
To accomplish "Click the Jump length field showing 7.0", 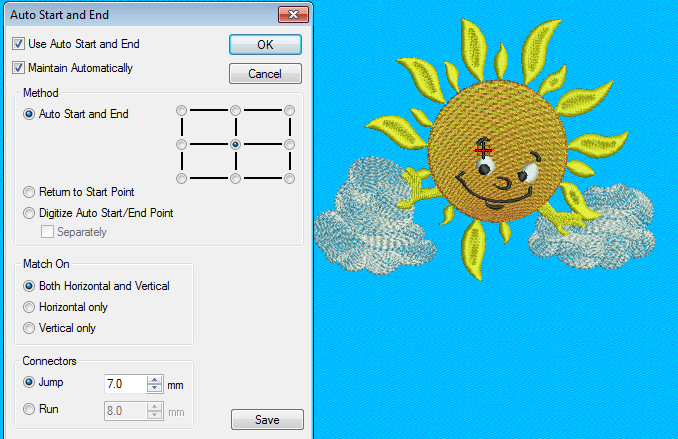I will 125,384.
